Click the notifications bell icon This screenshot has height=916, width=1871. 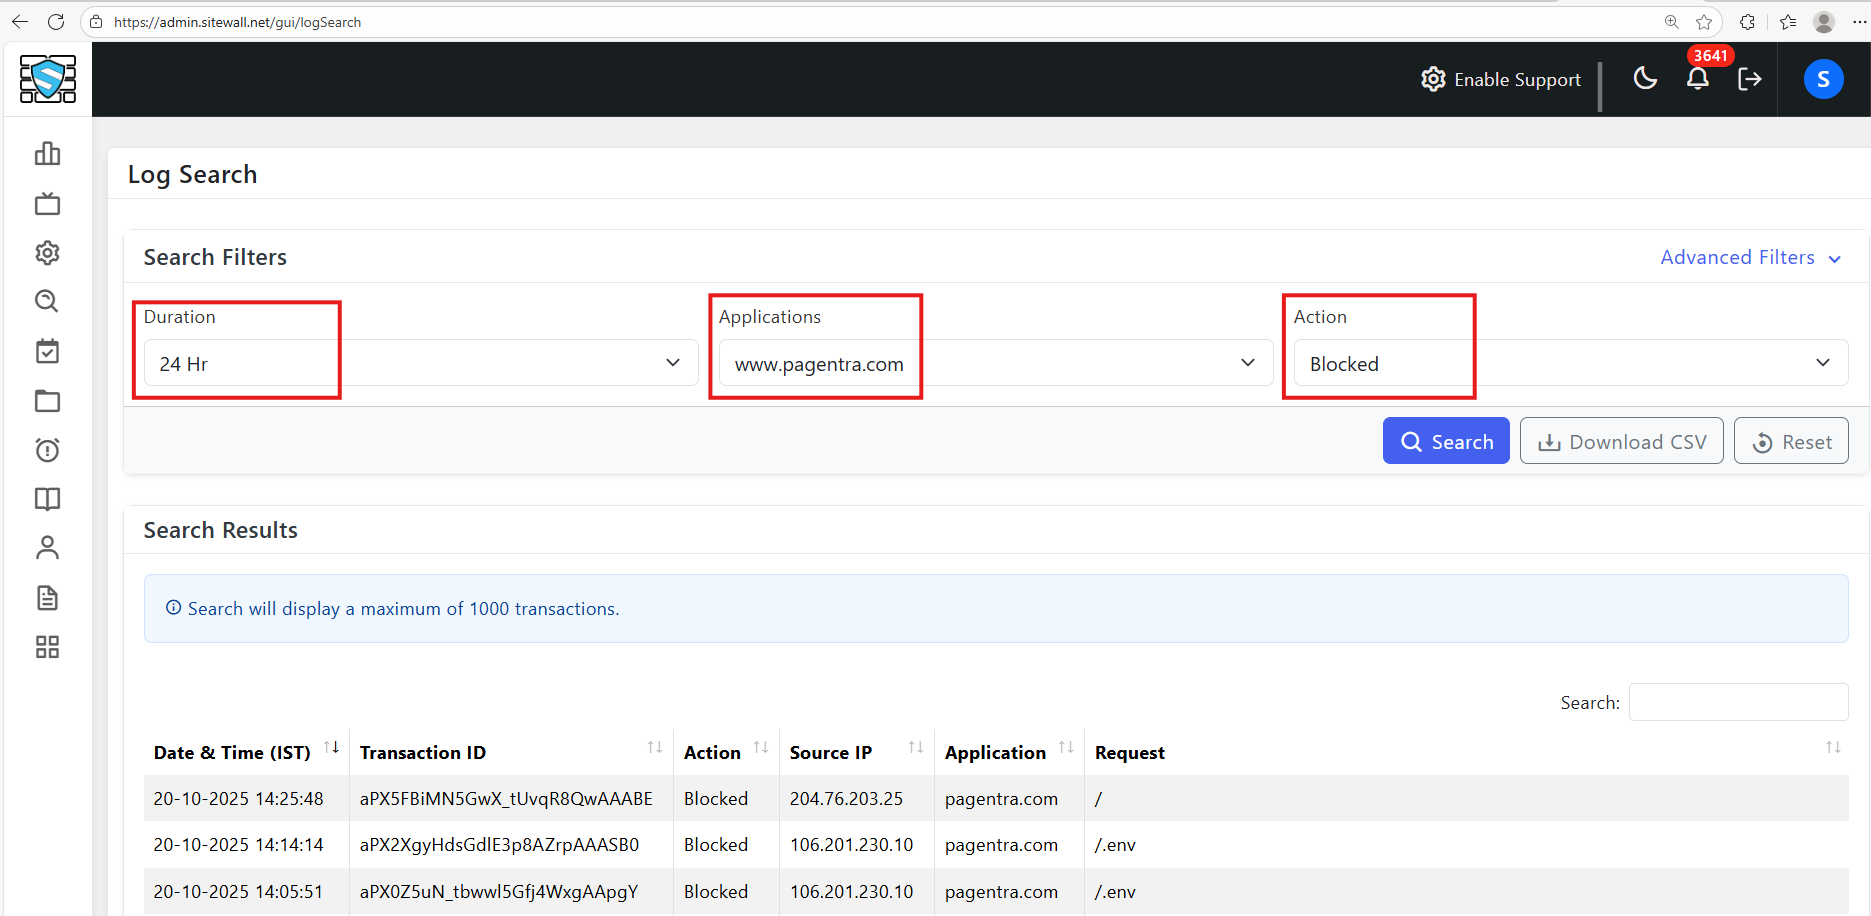coord(1697,79)
